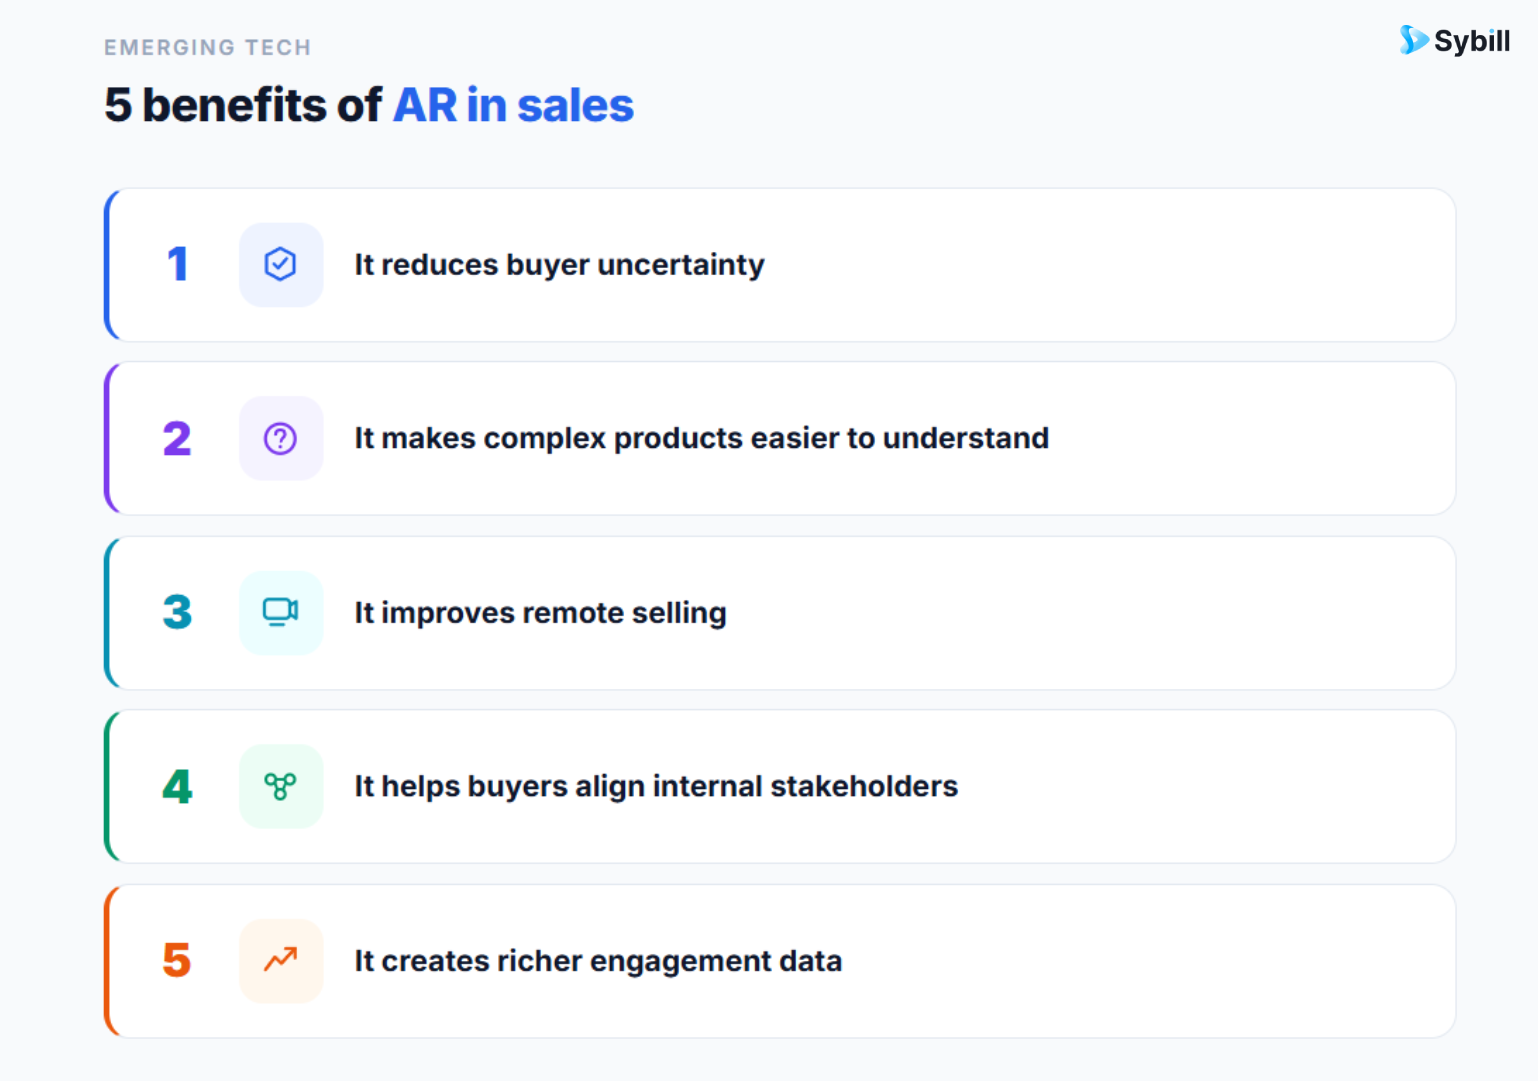
Task: Click the orange number 5
Action: point(177,960)
